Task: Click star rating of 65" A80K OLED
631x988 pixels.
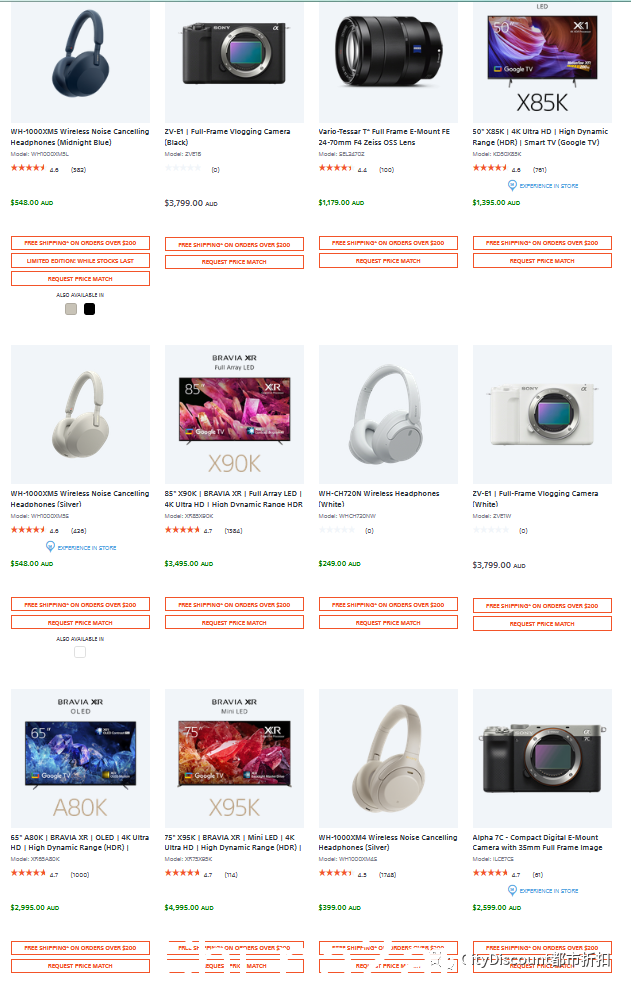Action: point(28,873)
